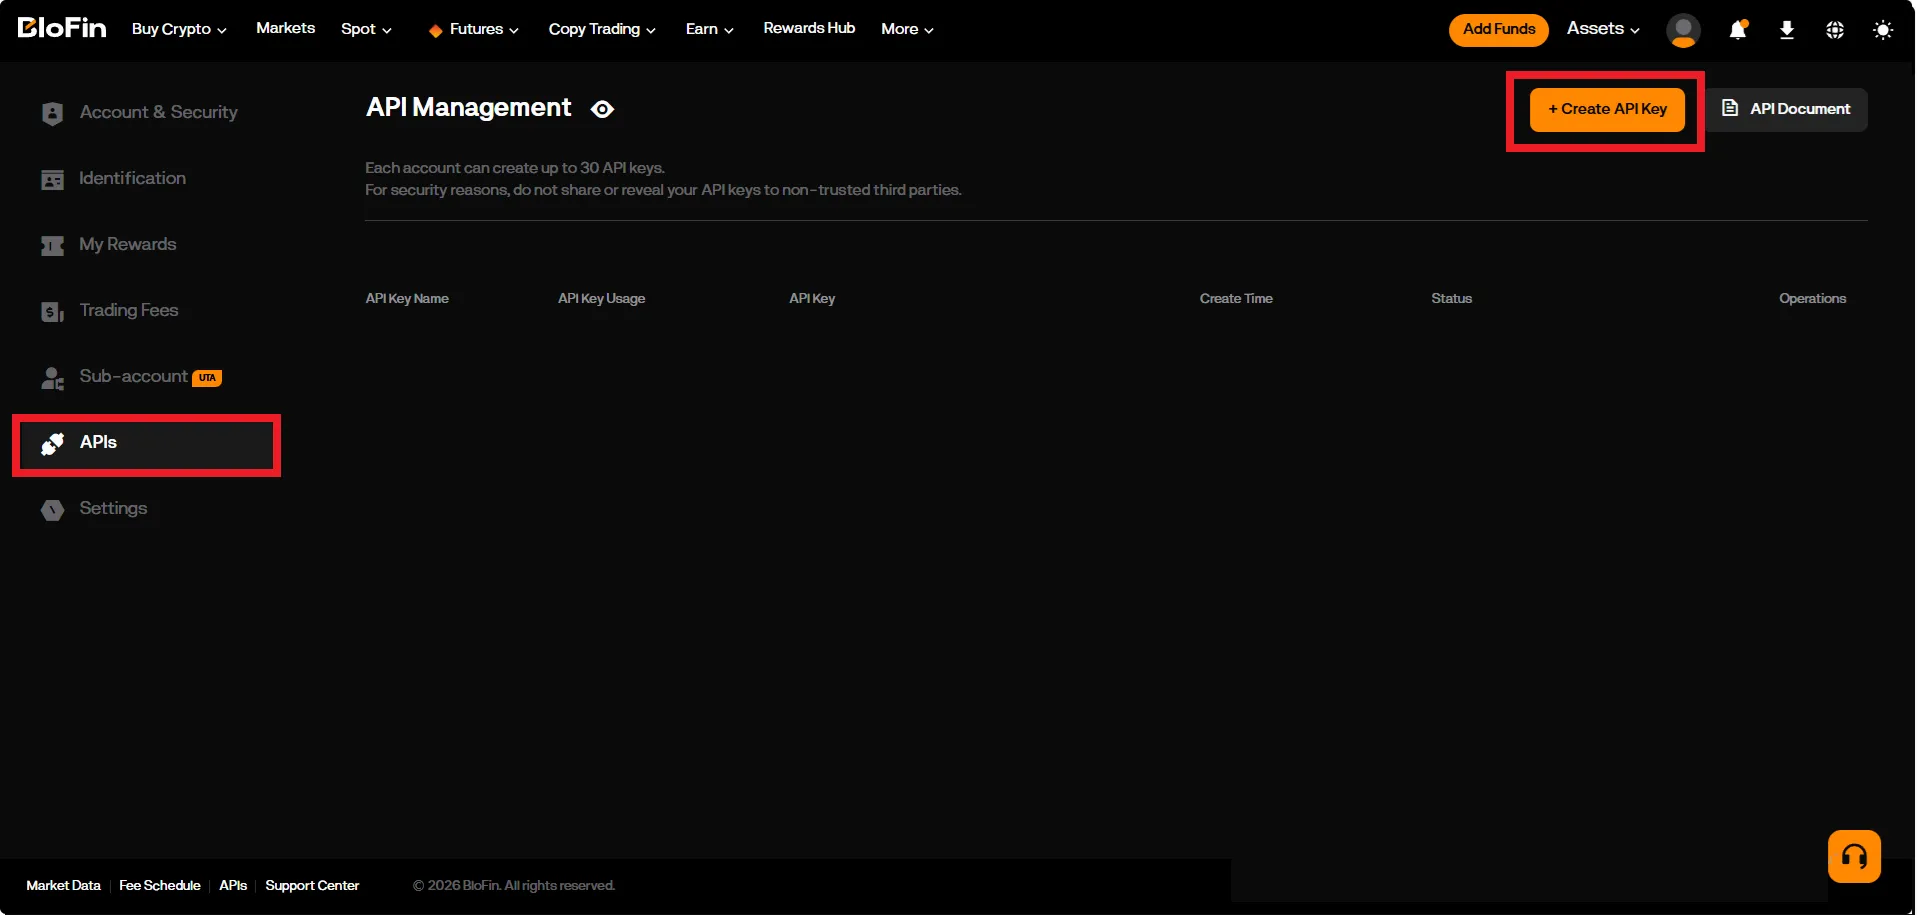Click the Create API Key button
Image resolution: width=1920 pixels, height=915 pixels.
[x=1607, y=109]
